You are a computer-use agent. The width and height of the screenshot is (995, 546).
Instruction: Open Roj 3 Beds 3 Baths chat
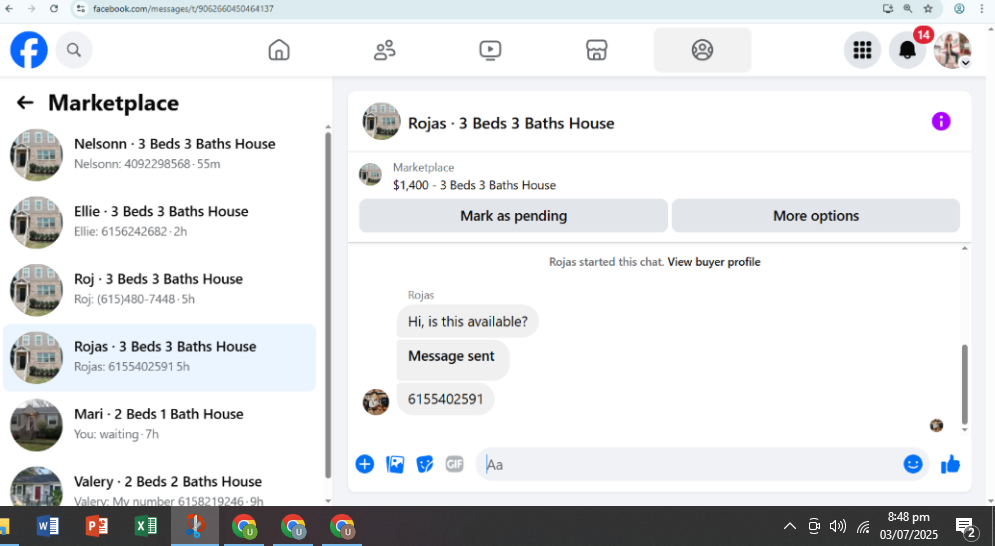coord(159,290)
